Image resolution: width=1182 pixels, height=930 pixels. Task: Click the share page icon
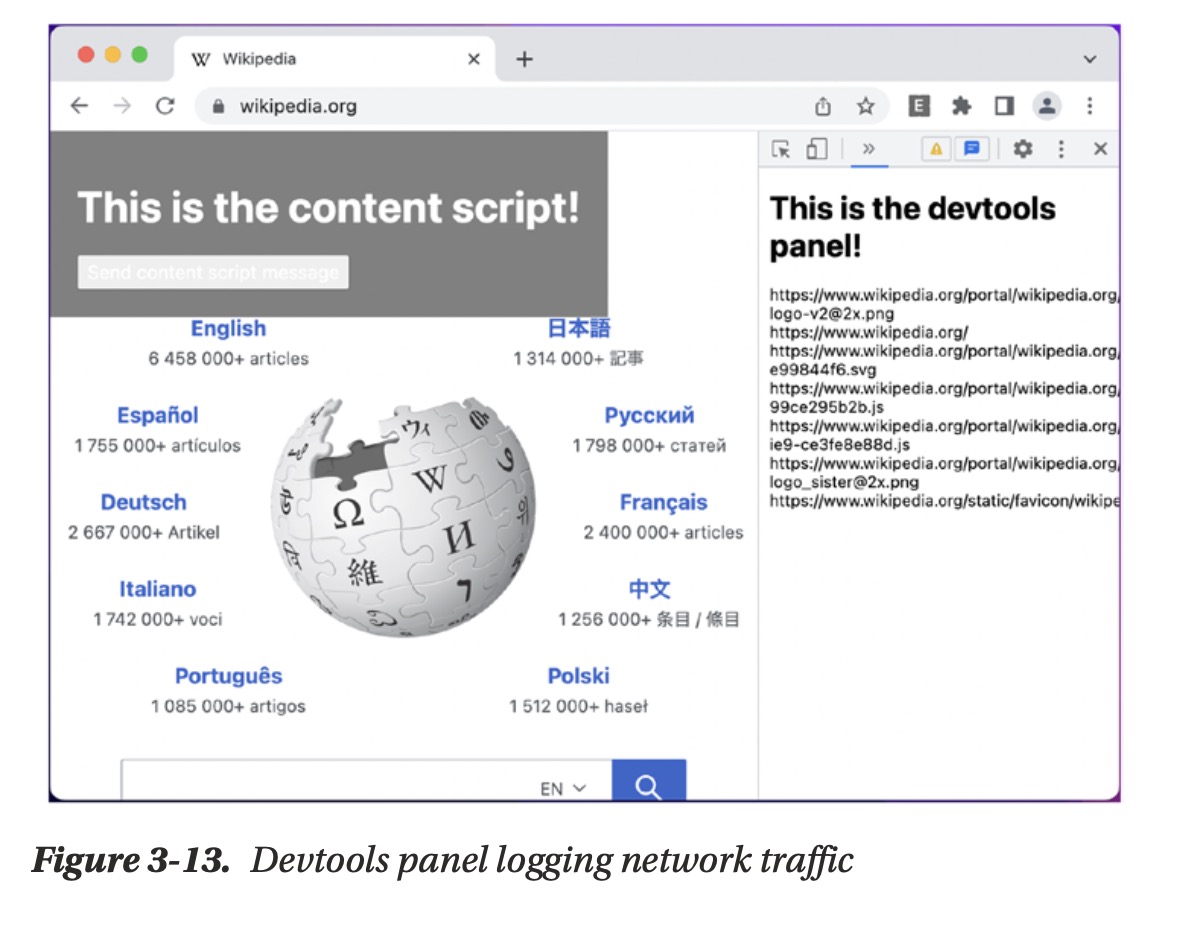823,106
